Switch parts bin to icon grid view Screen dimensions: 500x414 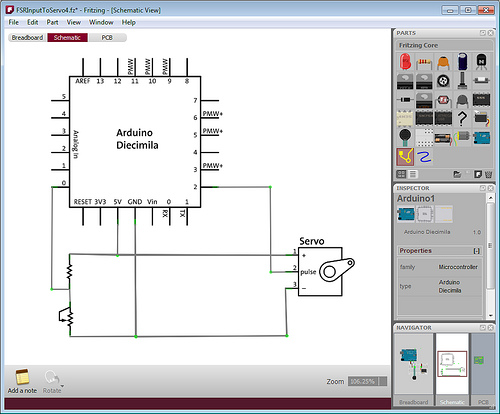(401, 174)
